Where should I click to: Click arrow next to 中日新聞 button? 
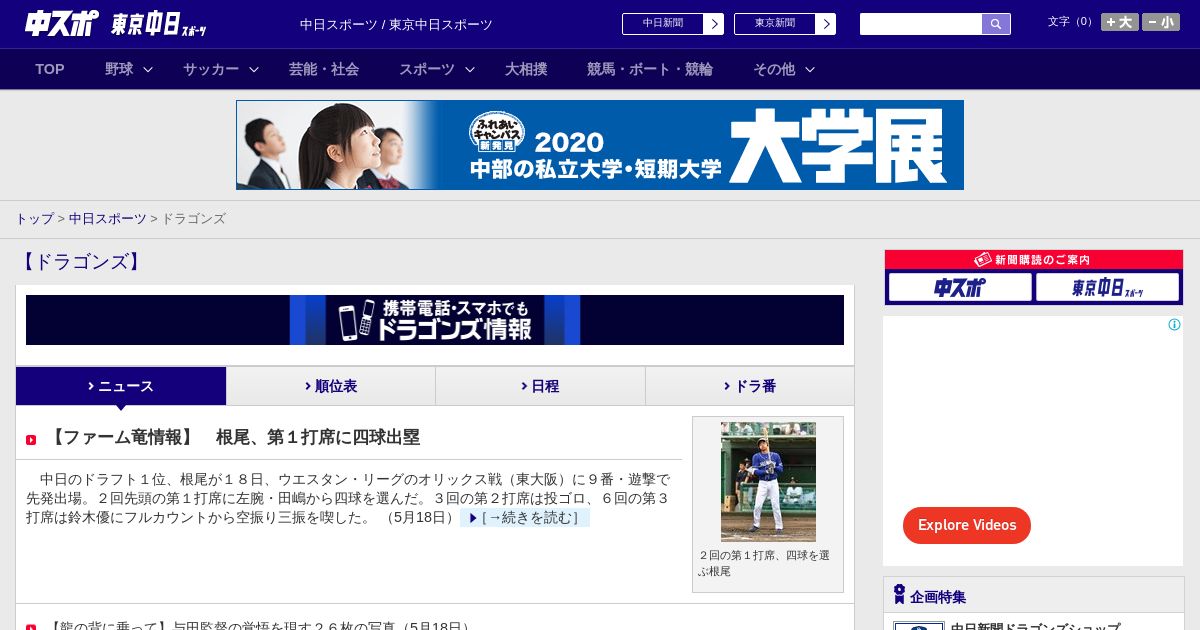pyautogui.click(x=714, y=24)
